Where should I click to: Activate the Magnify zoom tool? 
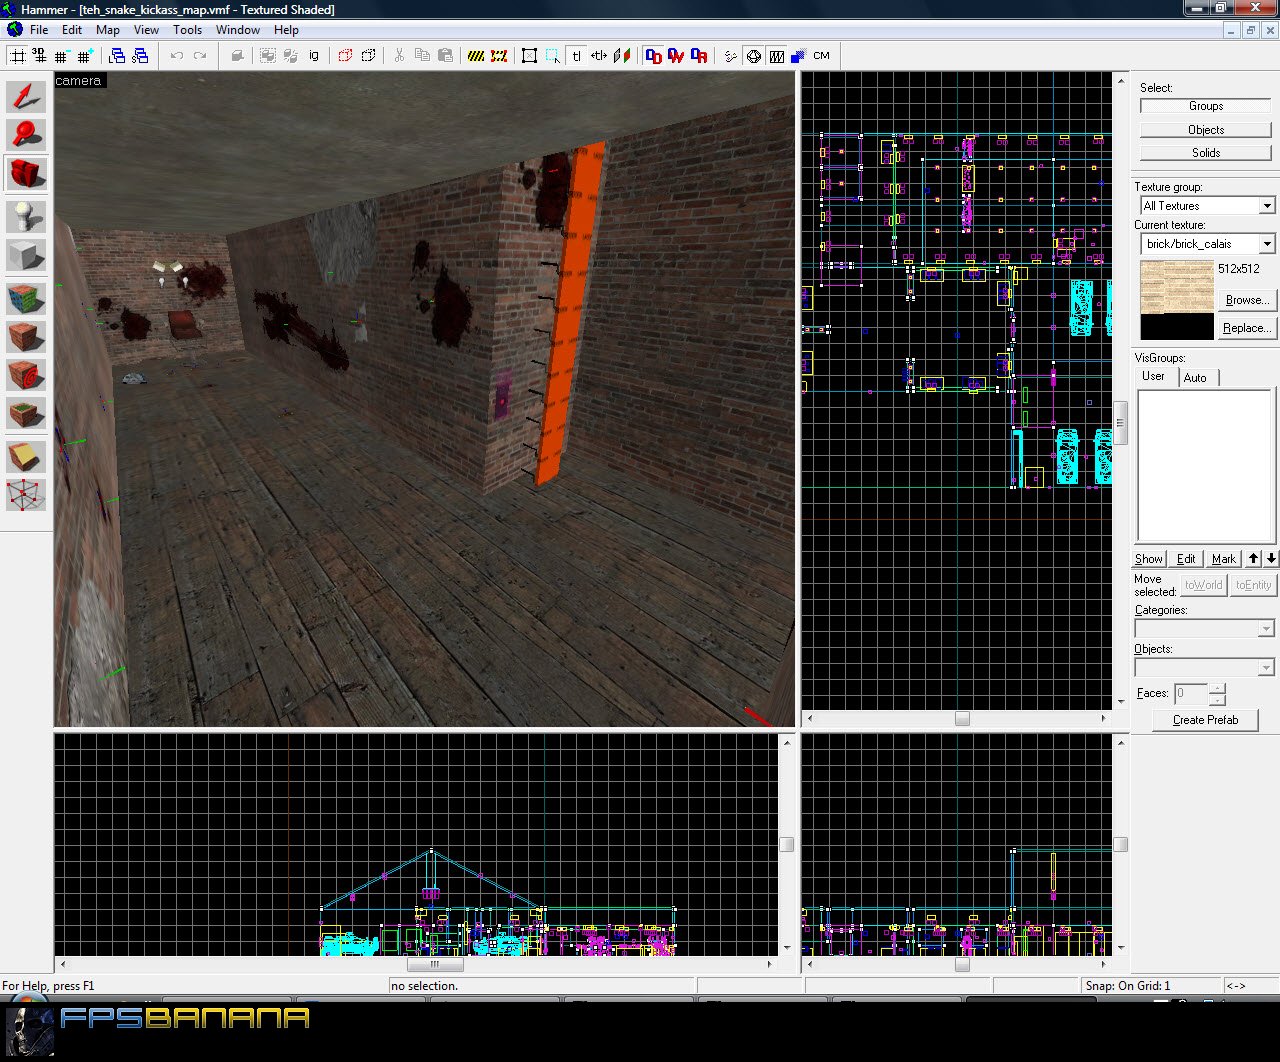click(26, 134)
